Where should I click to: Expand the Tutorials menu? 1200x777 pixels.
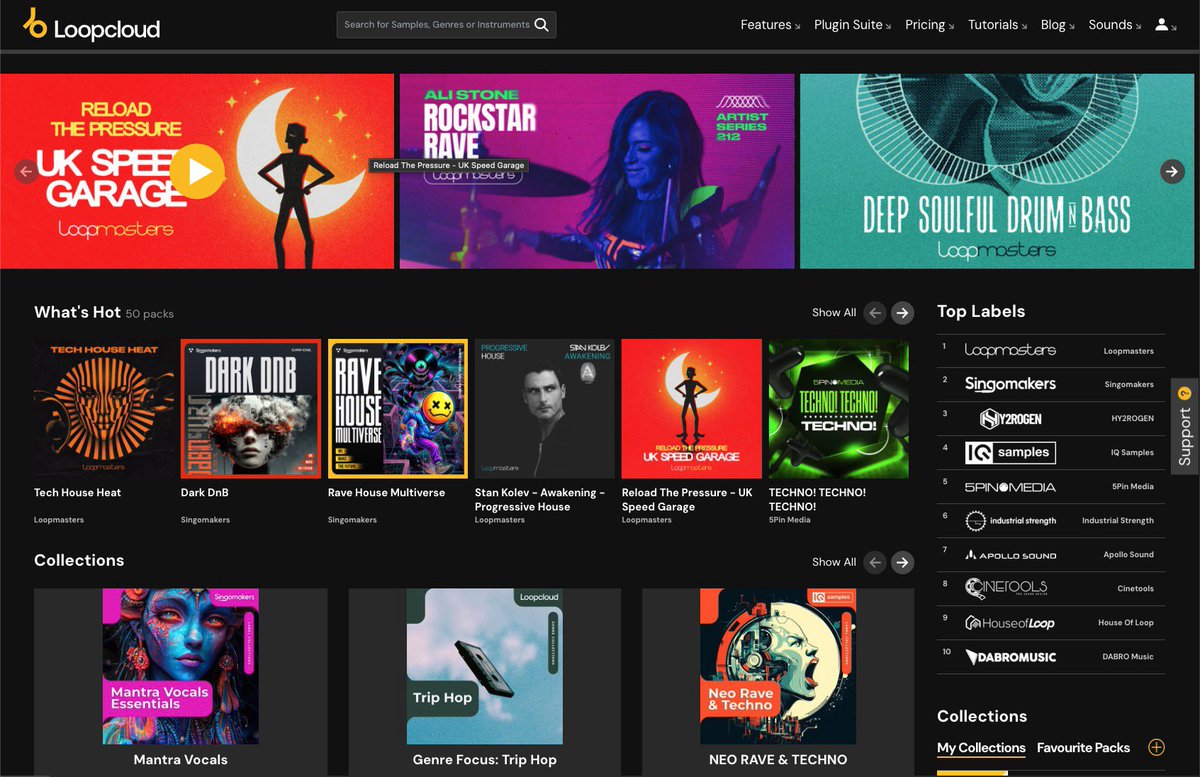point(998,25)
